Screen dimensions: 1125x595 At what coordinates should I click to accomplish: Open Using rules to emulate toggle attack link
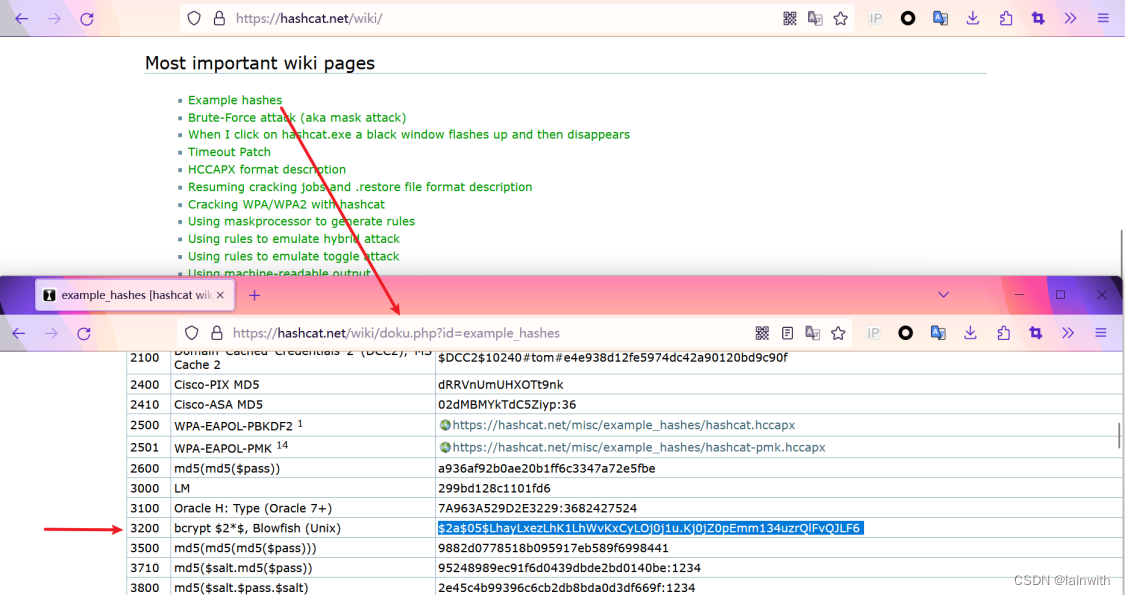click(x=293, y=256)
